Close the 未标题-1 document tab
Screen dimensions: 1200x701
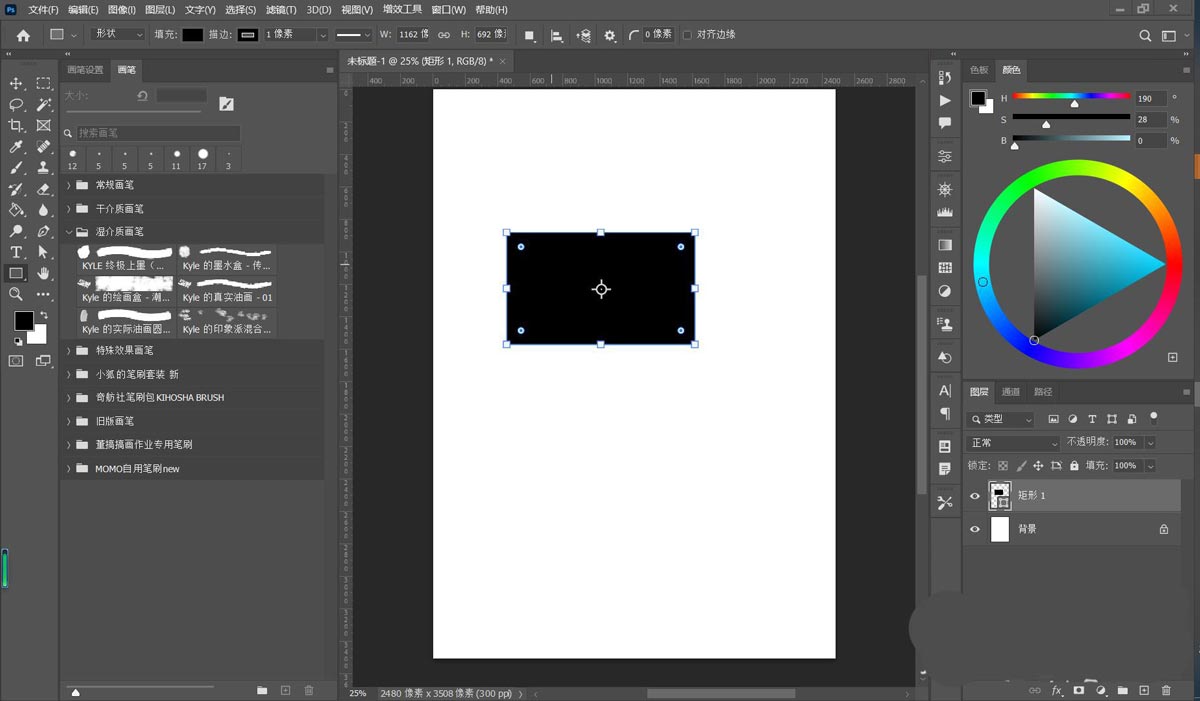click(502, 61)
